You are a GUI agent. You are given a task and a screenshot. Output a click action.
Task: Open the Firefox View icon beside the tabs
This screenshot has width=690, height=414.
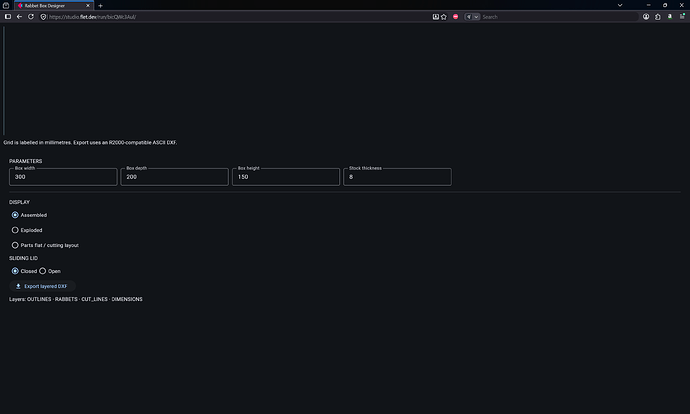pos(6,5)
